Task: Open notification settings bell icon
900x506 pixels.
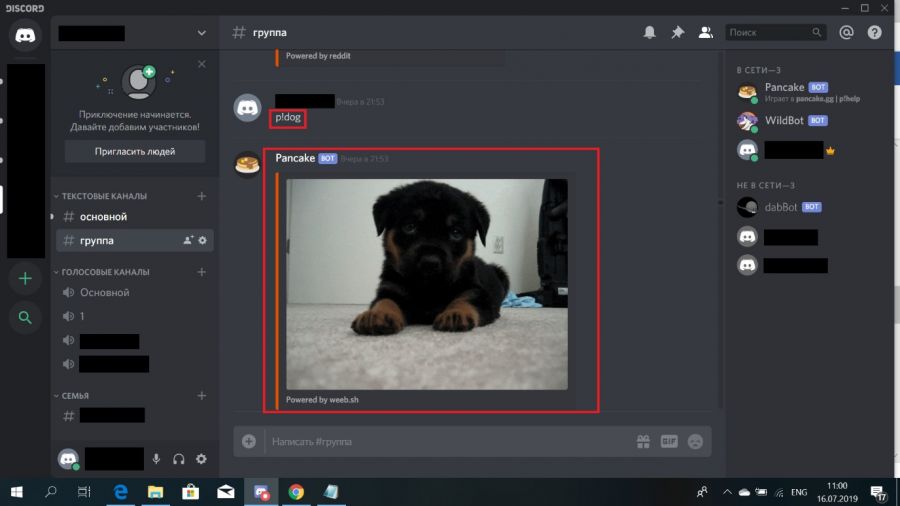Action: pyautogui.click(x=649, y=33)
